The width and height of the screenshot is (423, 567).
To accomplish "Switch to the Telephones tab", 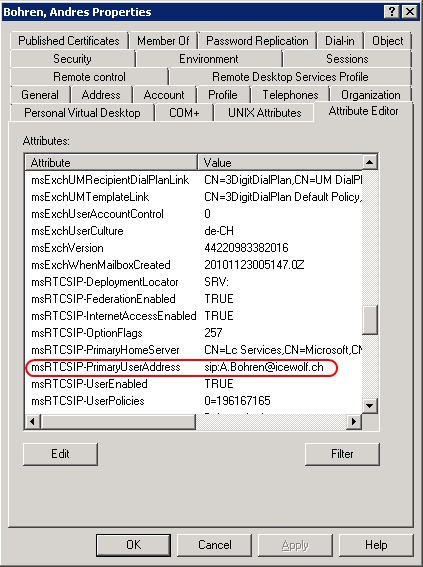I will [290, 95].
